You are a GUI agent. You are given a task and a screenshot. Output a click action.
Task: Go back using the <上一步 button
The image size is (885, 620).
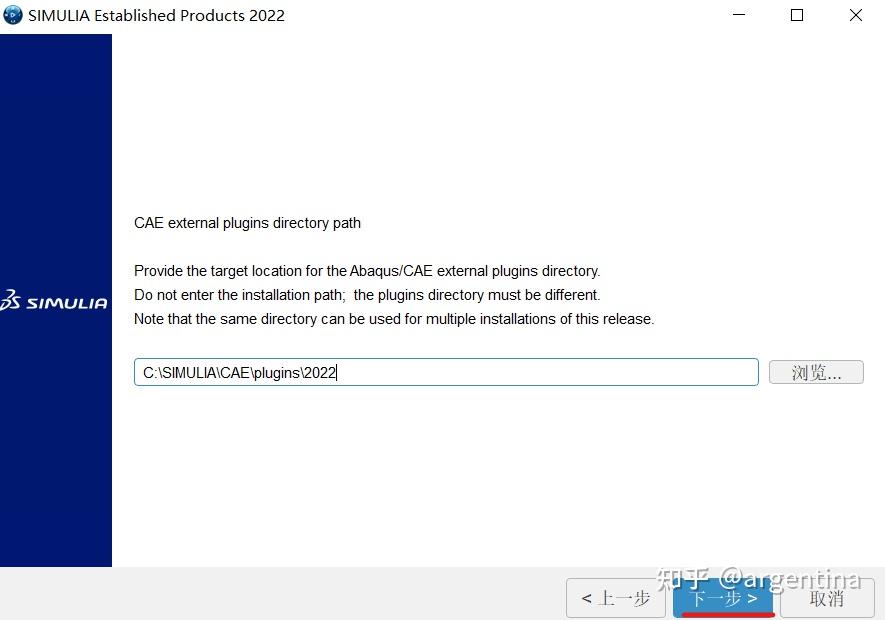[615, 598]
